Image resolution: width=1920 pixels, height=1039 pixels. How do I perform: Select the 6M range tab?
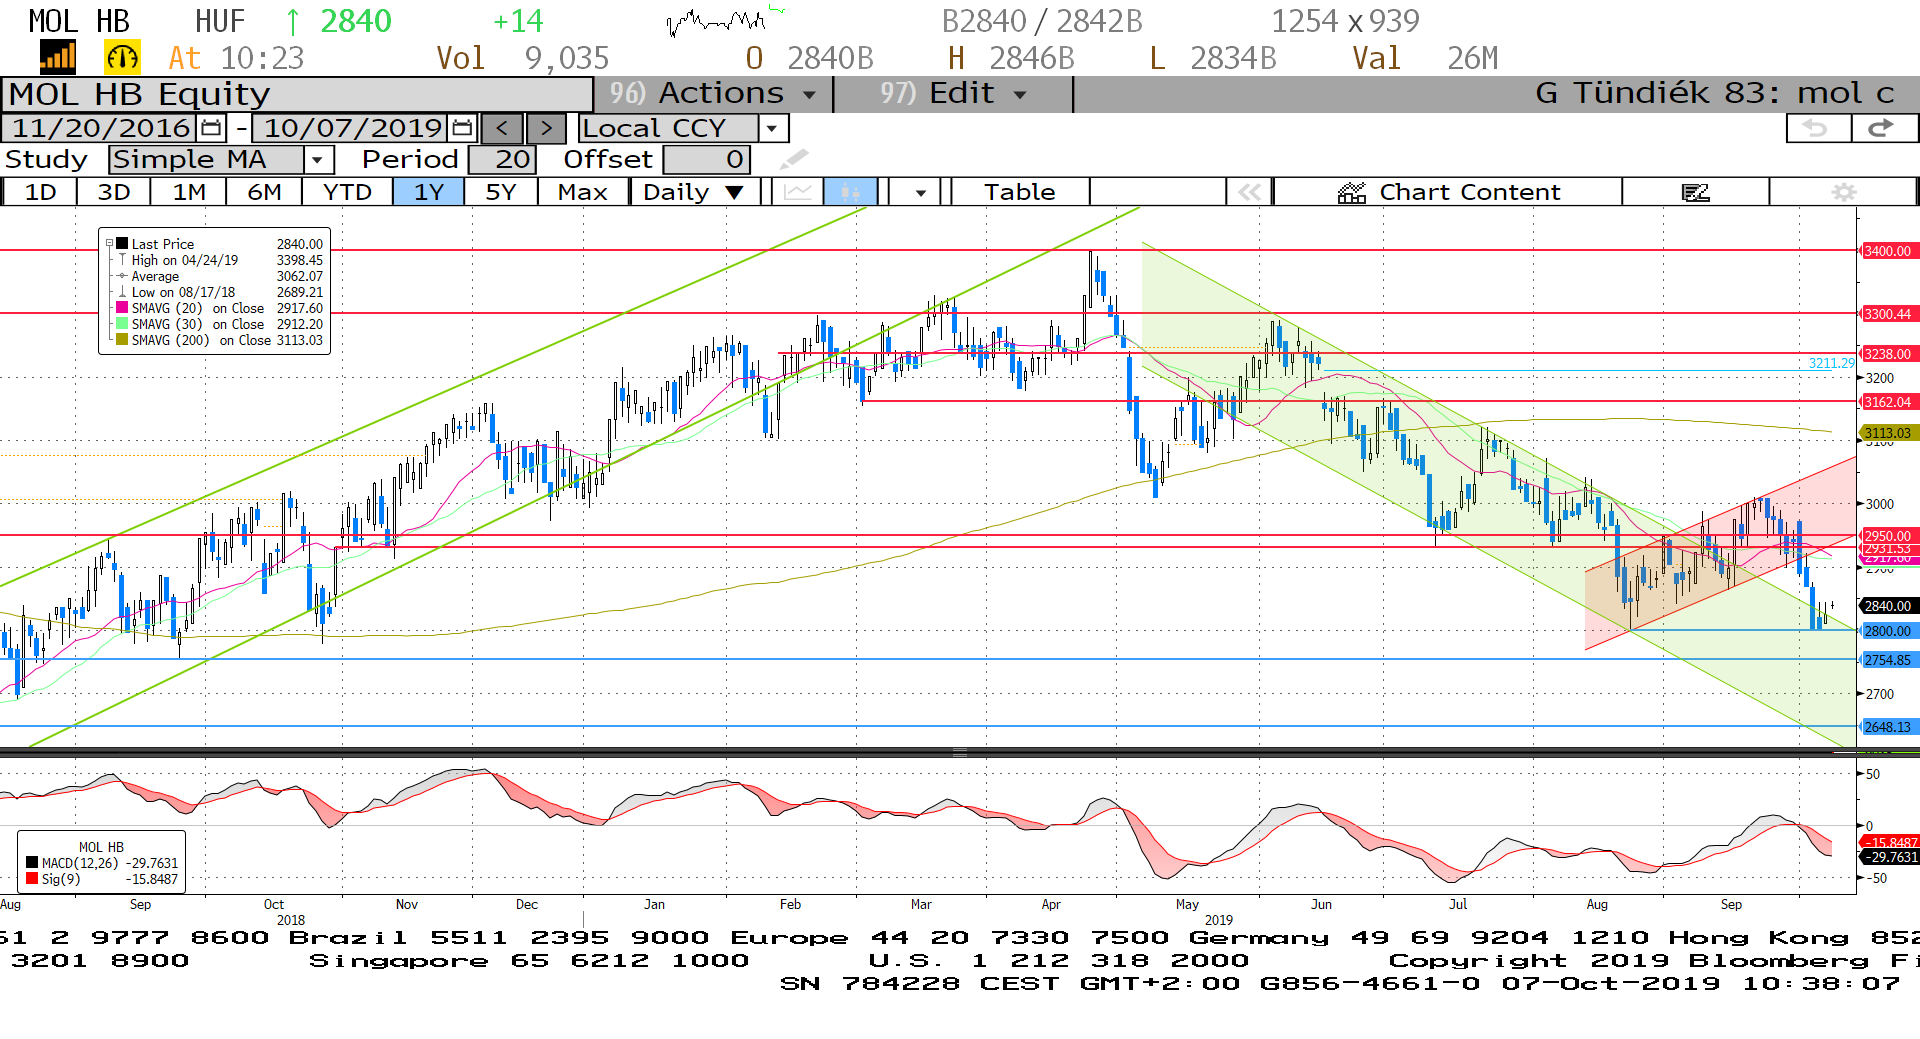point(264,191)
